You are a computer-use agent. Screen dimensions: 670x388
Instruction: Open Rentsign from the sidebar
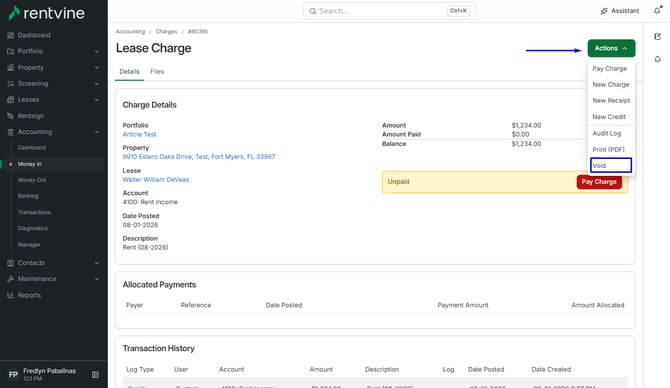point(30,116)
